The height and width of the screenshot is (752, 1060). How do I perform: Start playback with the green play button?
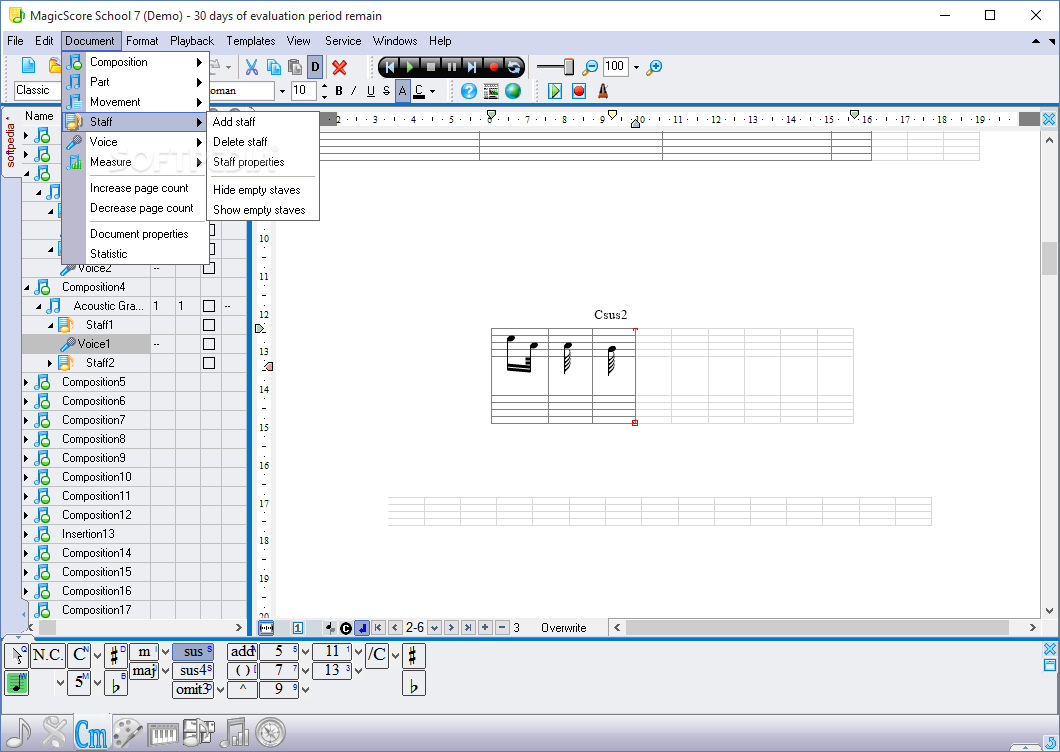click(410, 67)
